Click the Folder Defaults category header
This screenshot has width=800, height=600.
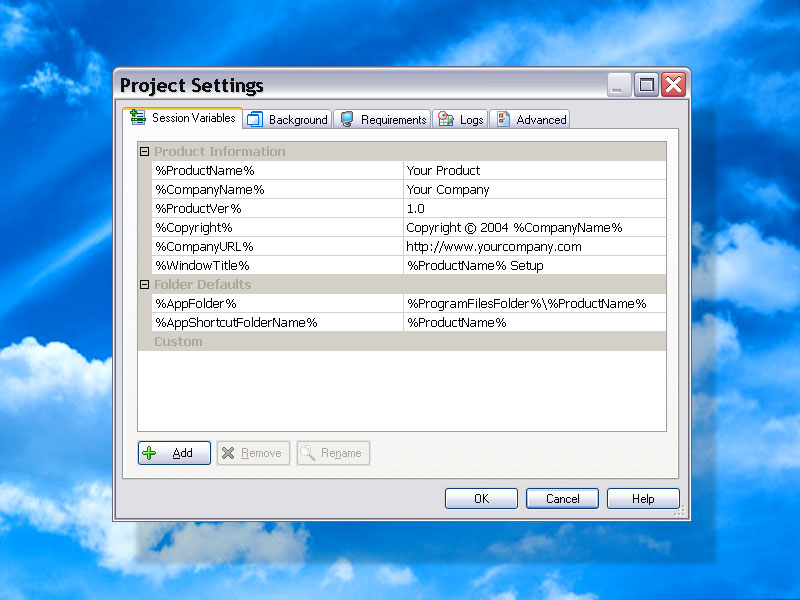pyautogui.click(x=402, y=285)
